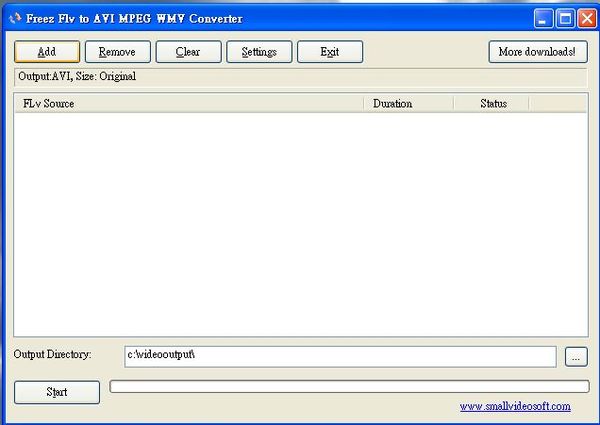Click the Add button
The height and width of the screenshot is (425, 600).
click(x=47, y=52)
